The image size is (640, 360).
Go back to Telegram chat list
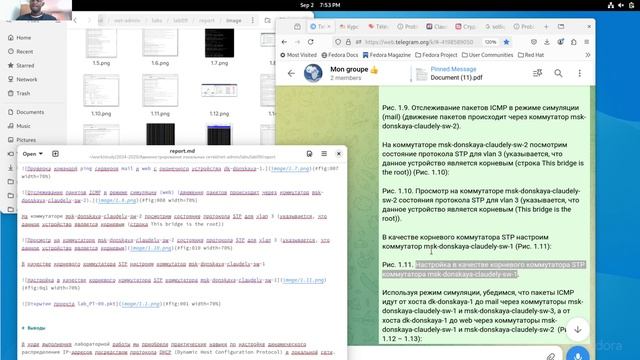pyautogui.click(x=291, y=73)
